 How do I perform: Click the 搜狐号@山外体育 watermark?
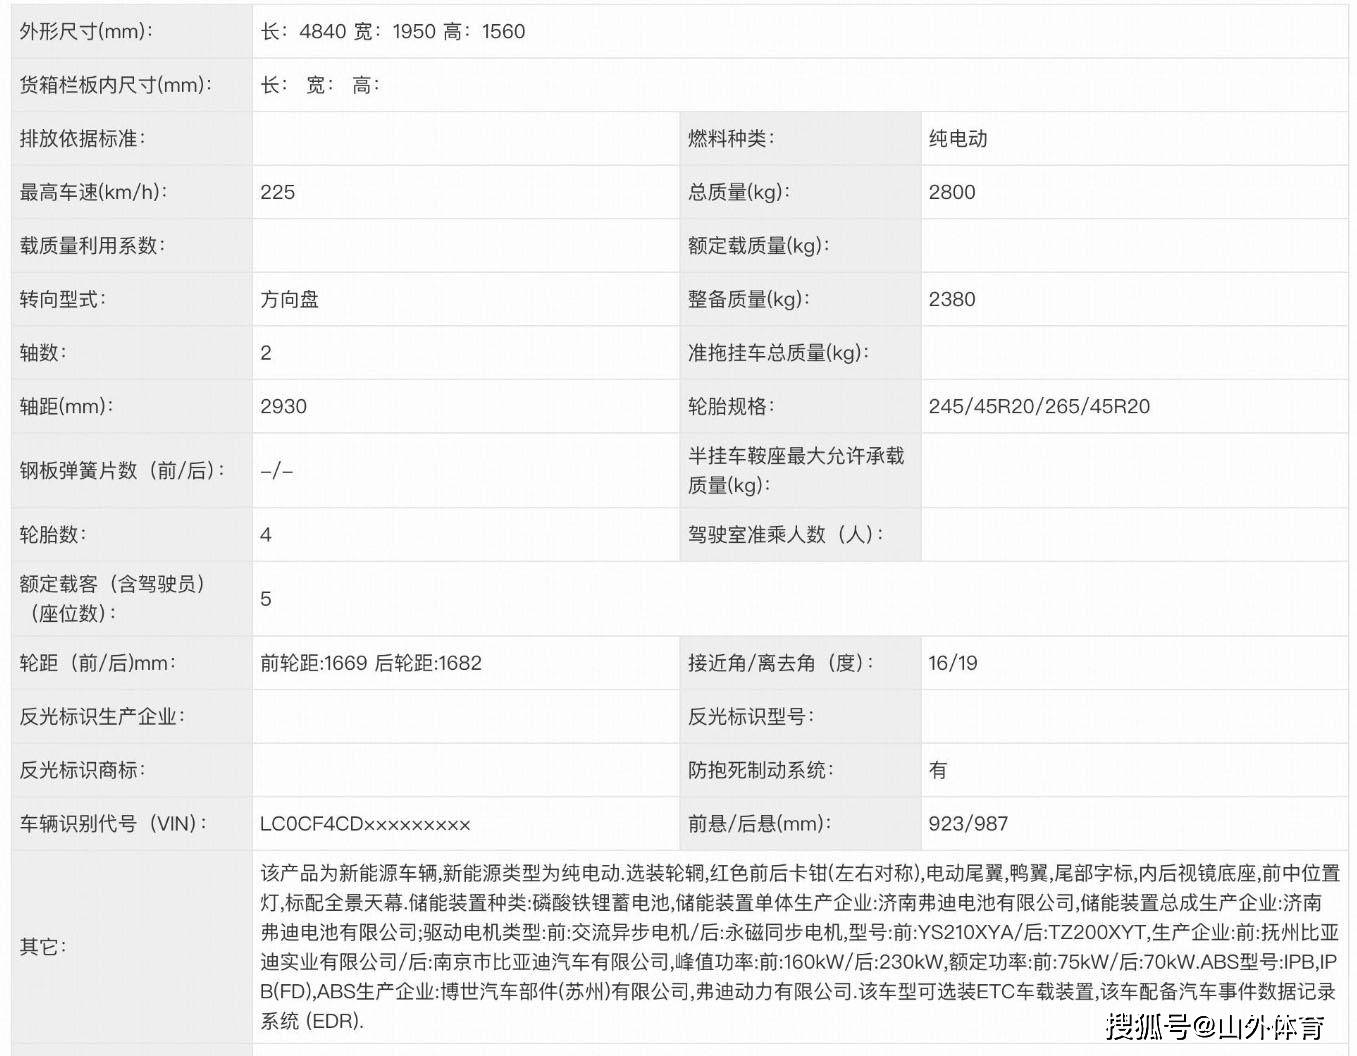pyautogui.click(x=1215, y=1026)
